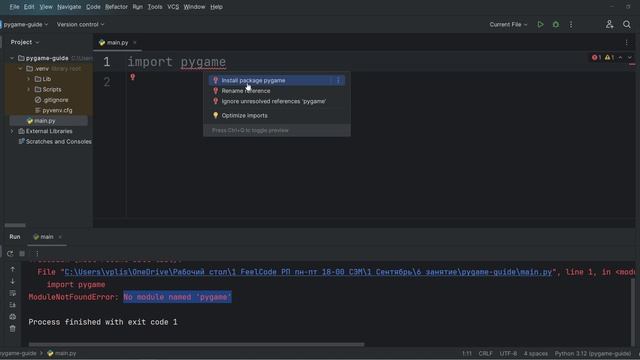The image size is (640, 360).
Task: Click the error count indicator
Action: (596, 58)
